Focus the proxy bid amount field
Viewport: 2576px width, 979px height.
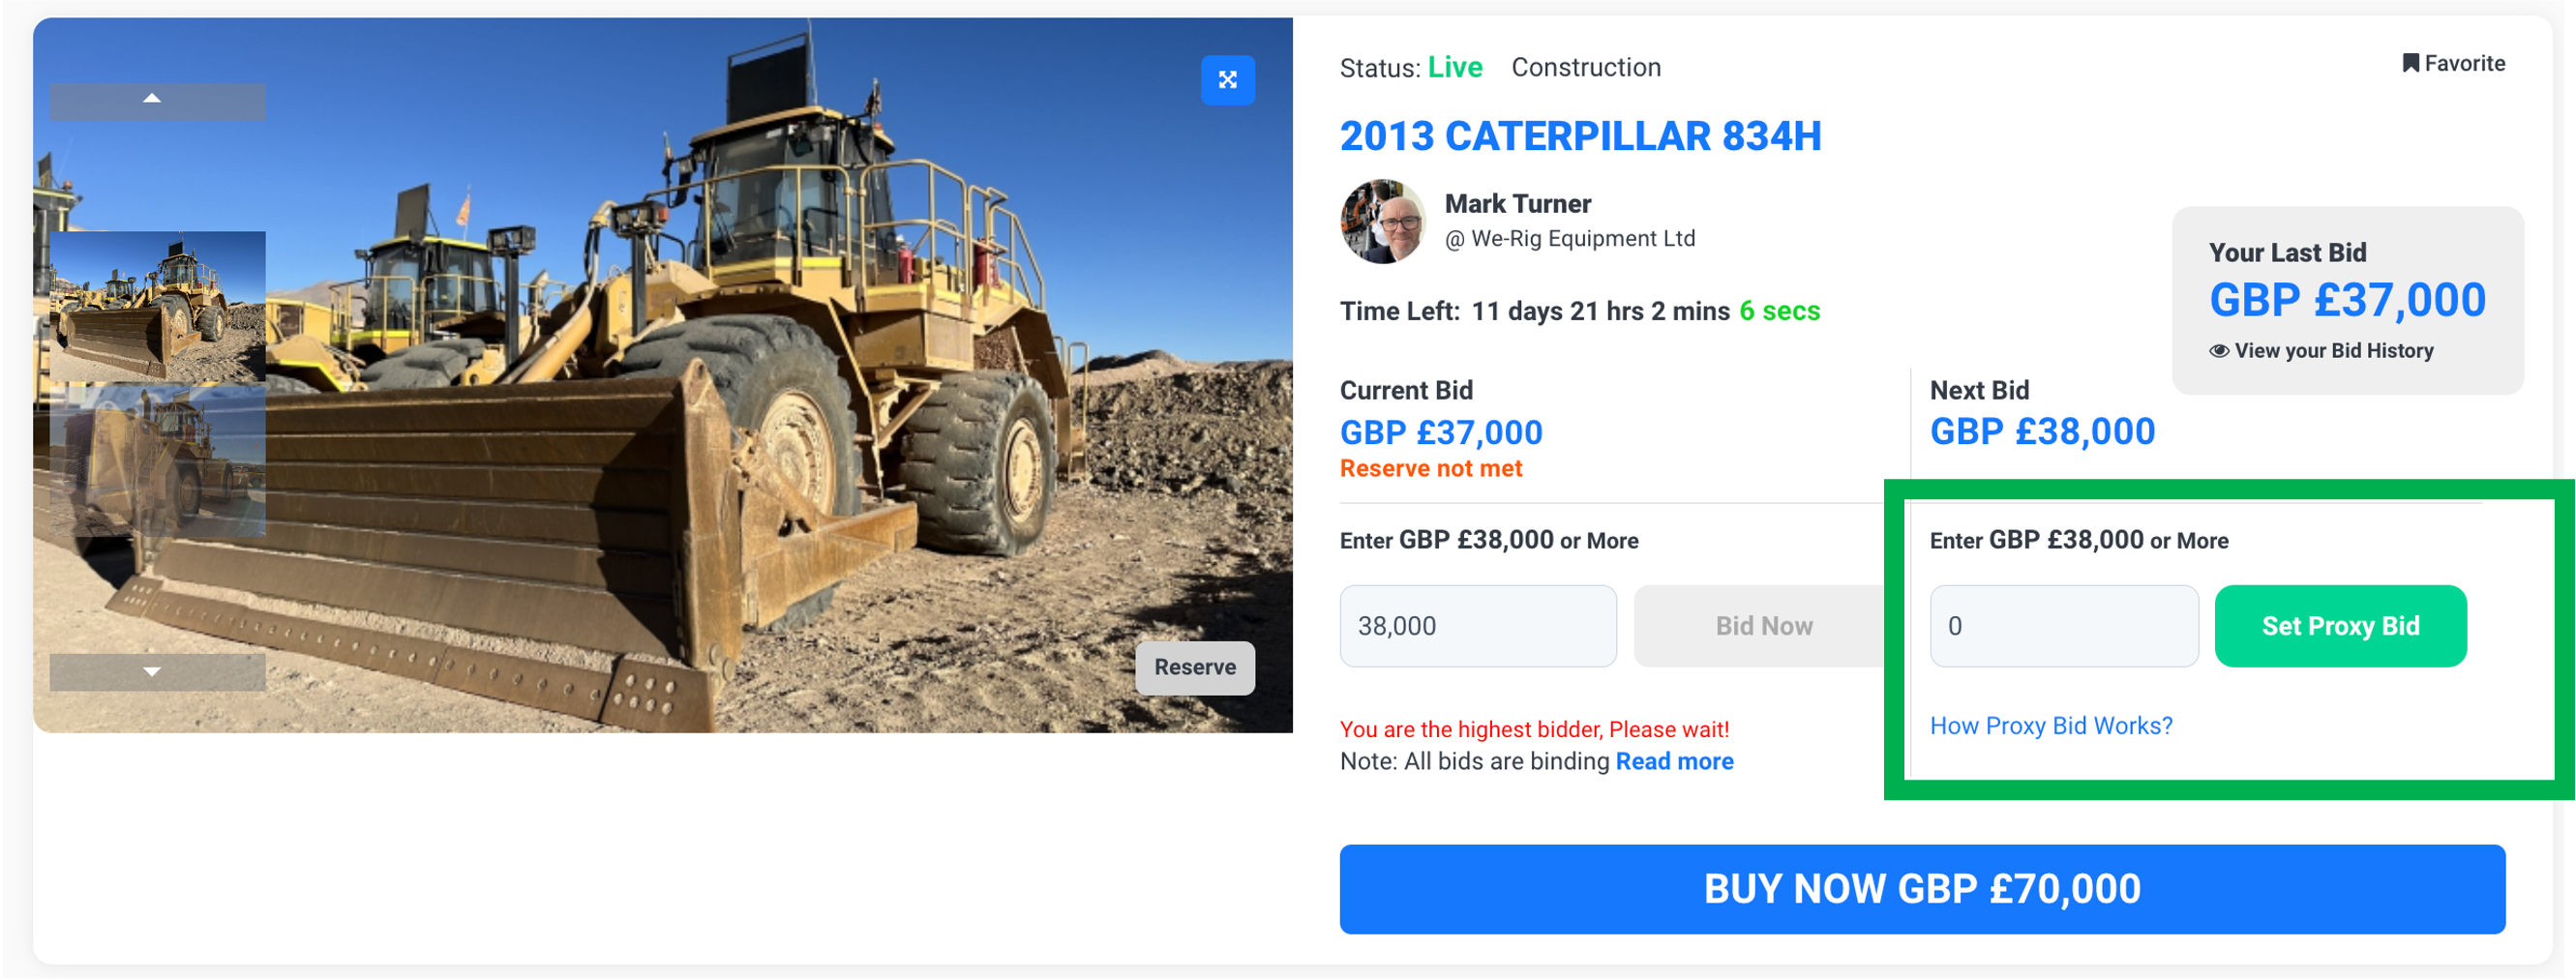click(2063, 626)
